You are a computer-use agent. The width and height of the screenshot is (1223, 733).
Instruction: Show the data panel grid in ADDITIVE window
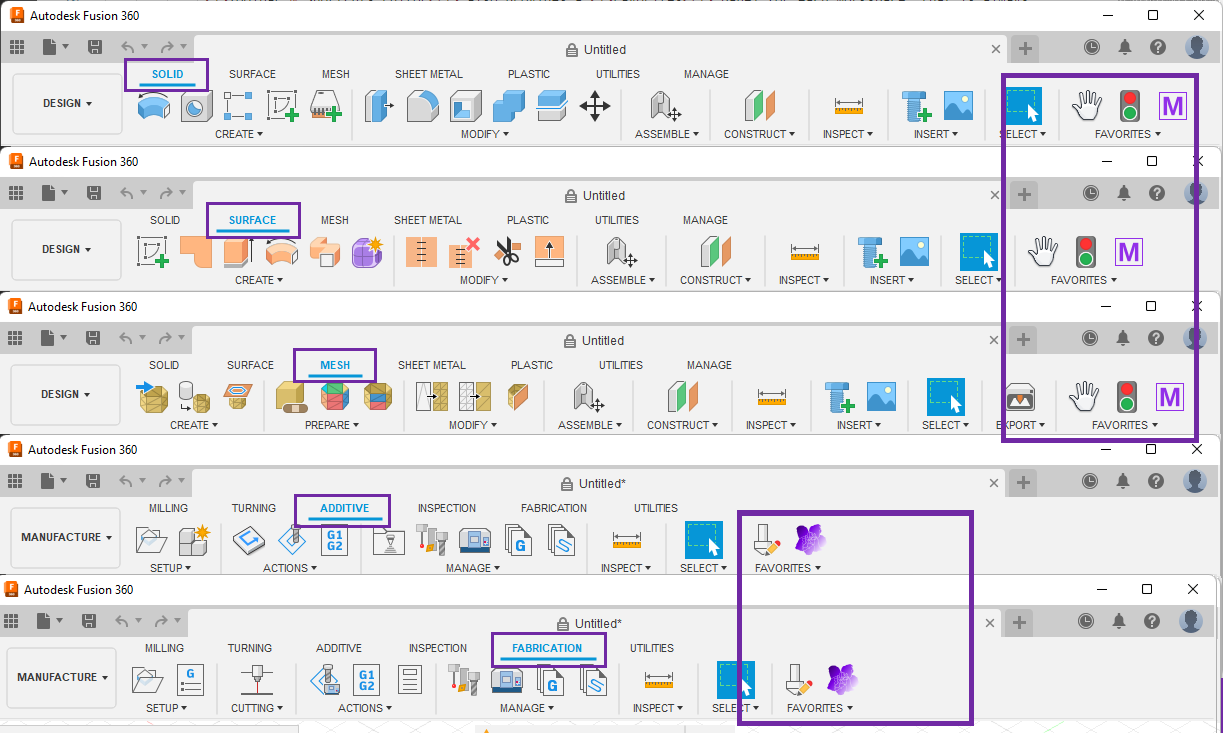(x=16, y=481)
